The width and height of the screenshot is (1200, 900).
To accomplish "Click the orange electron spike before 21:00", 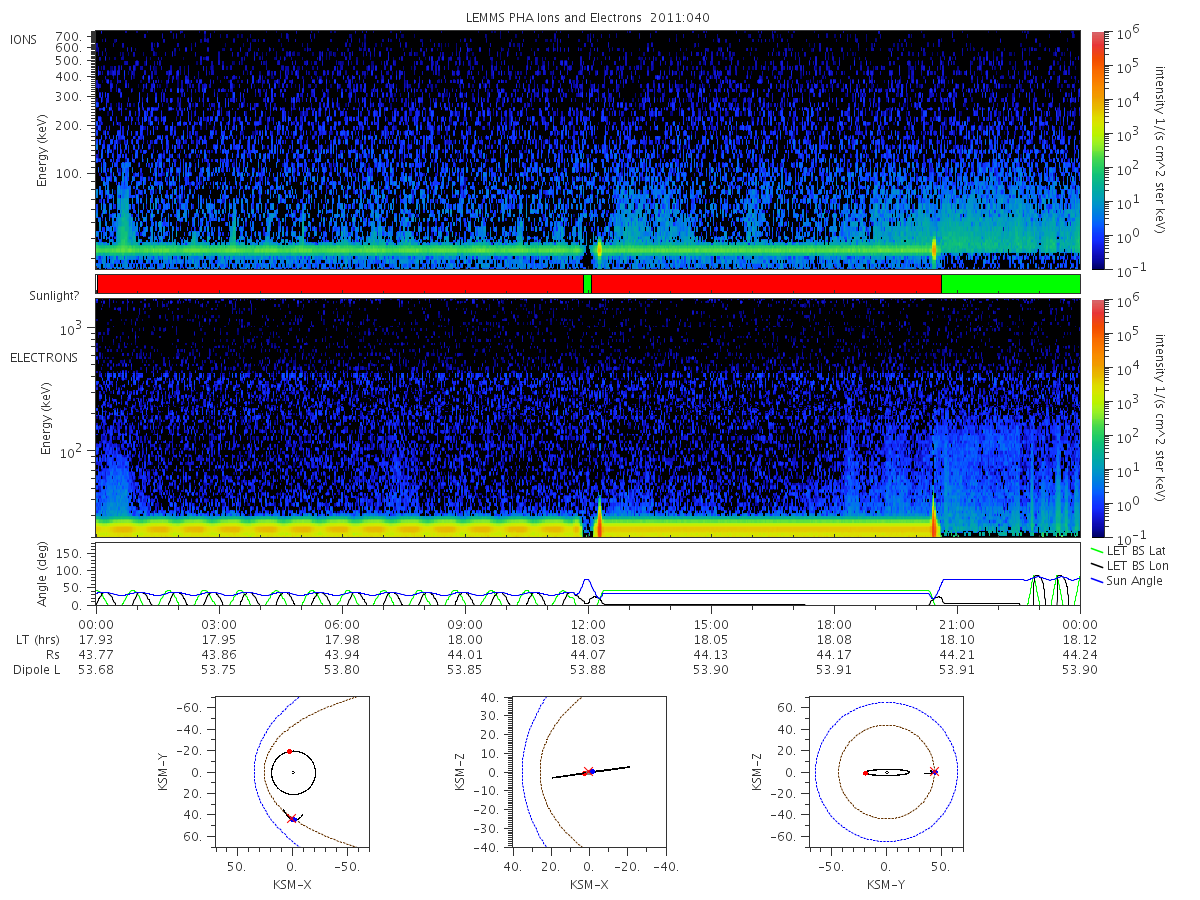I will (933, 518).
